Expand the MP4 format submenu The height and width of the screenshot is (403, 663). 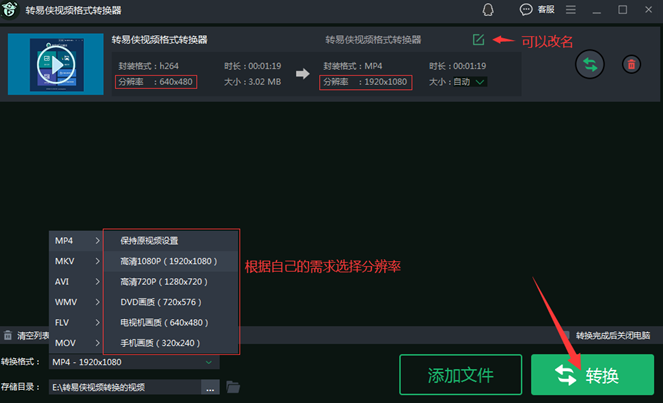[x=76, y=241]
